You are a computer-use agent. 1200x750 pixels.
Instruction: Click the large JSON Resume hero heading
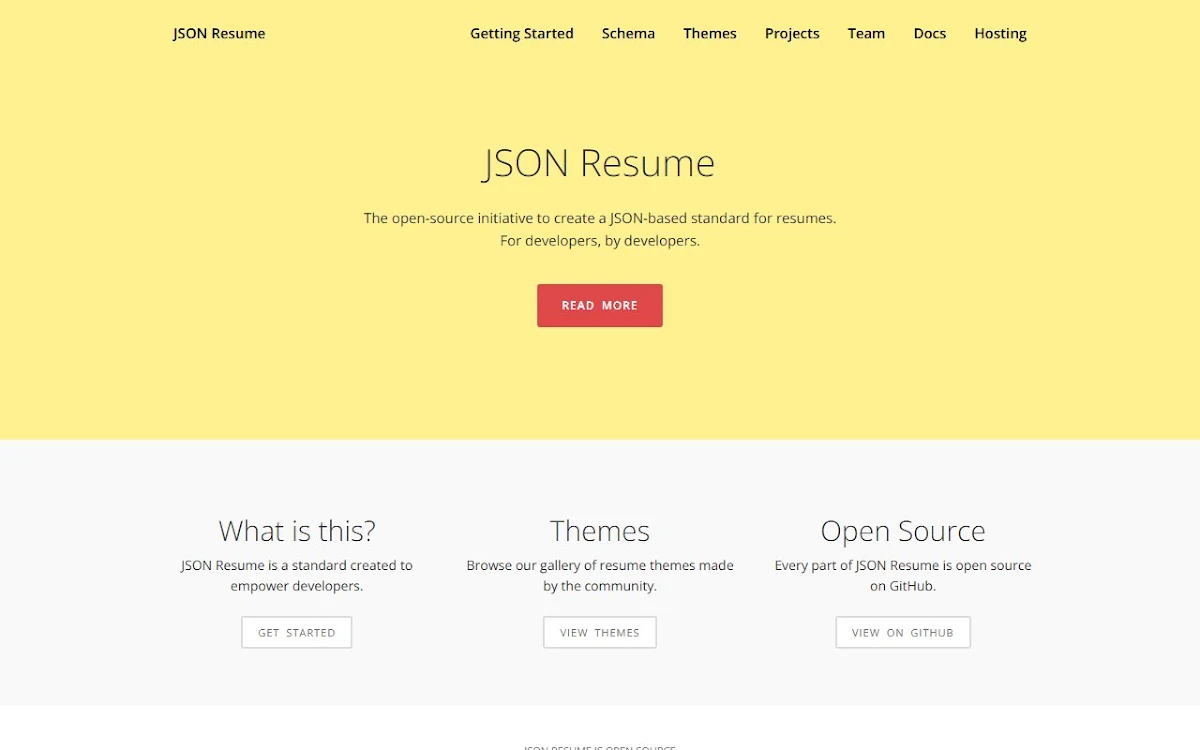tap(600, 163)
